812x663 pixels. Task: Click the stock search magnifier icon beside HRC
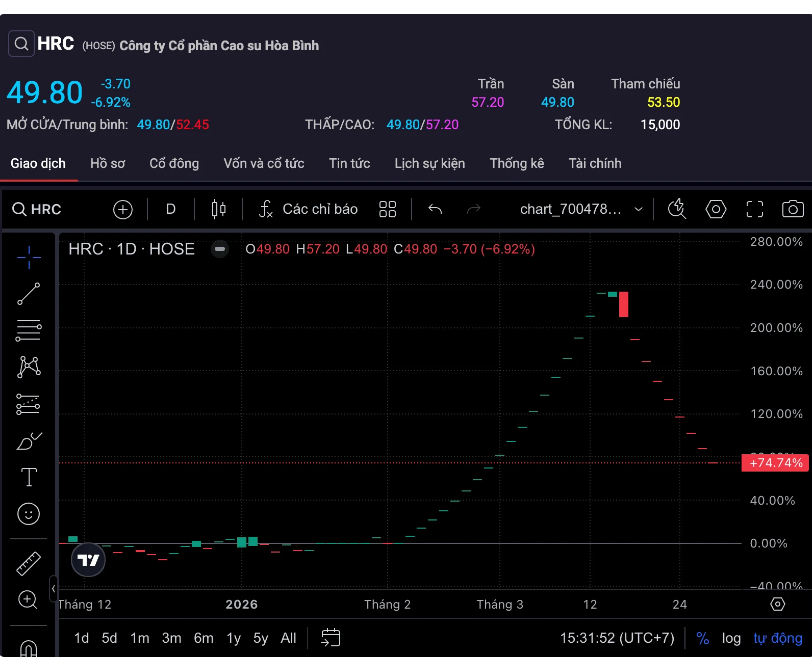tap(21, 44)
